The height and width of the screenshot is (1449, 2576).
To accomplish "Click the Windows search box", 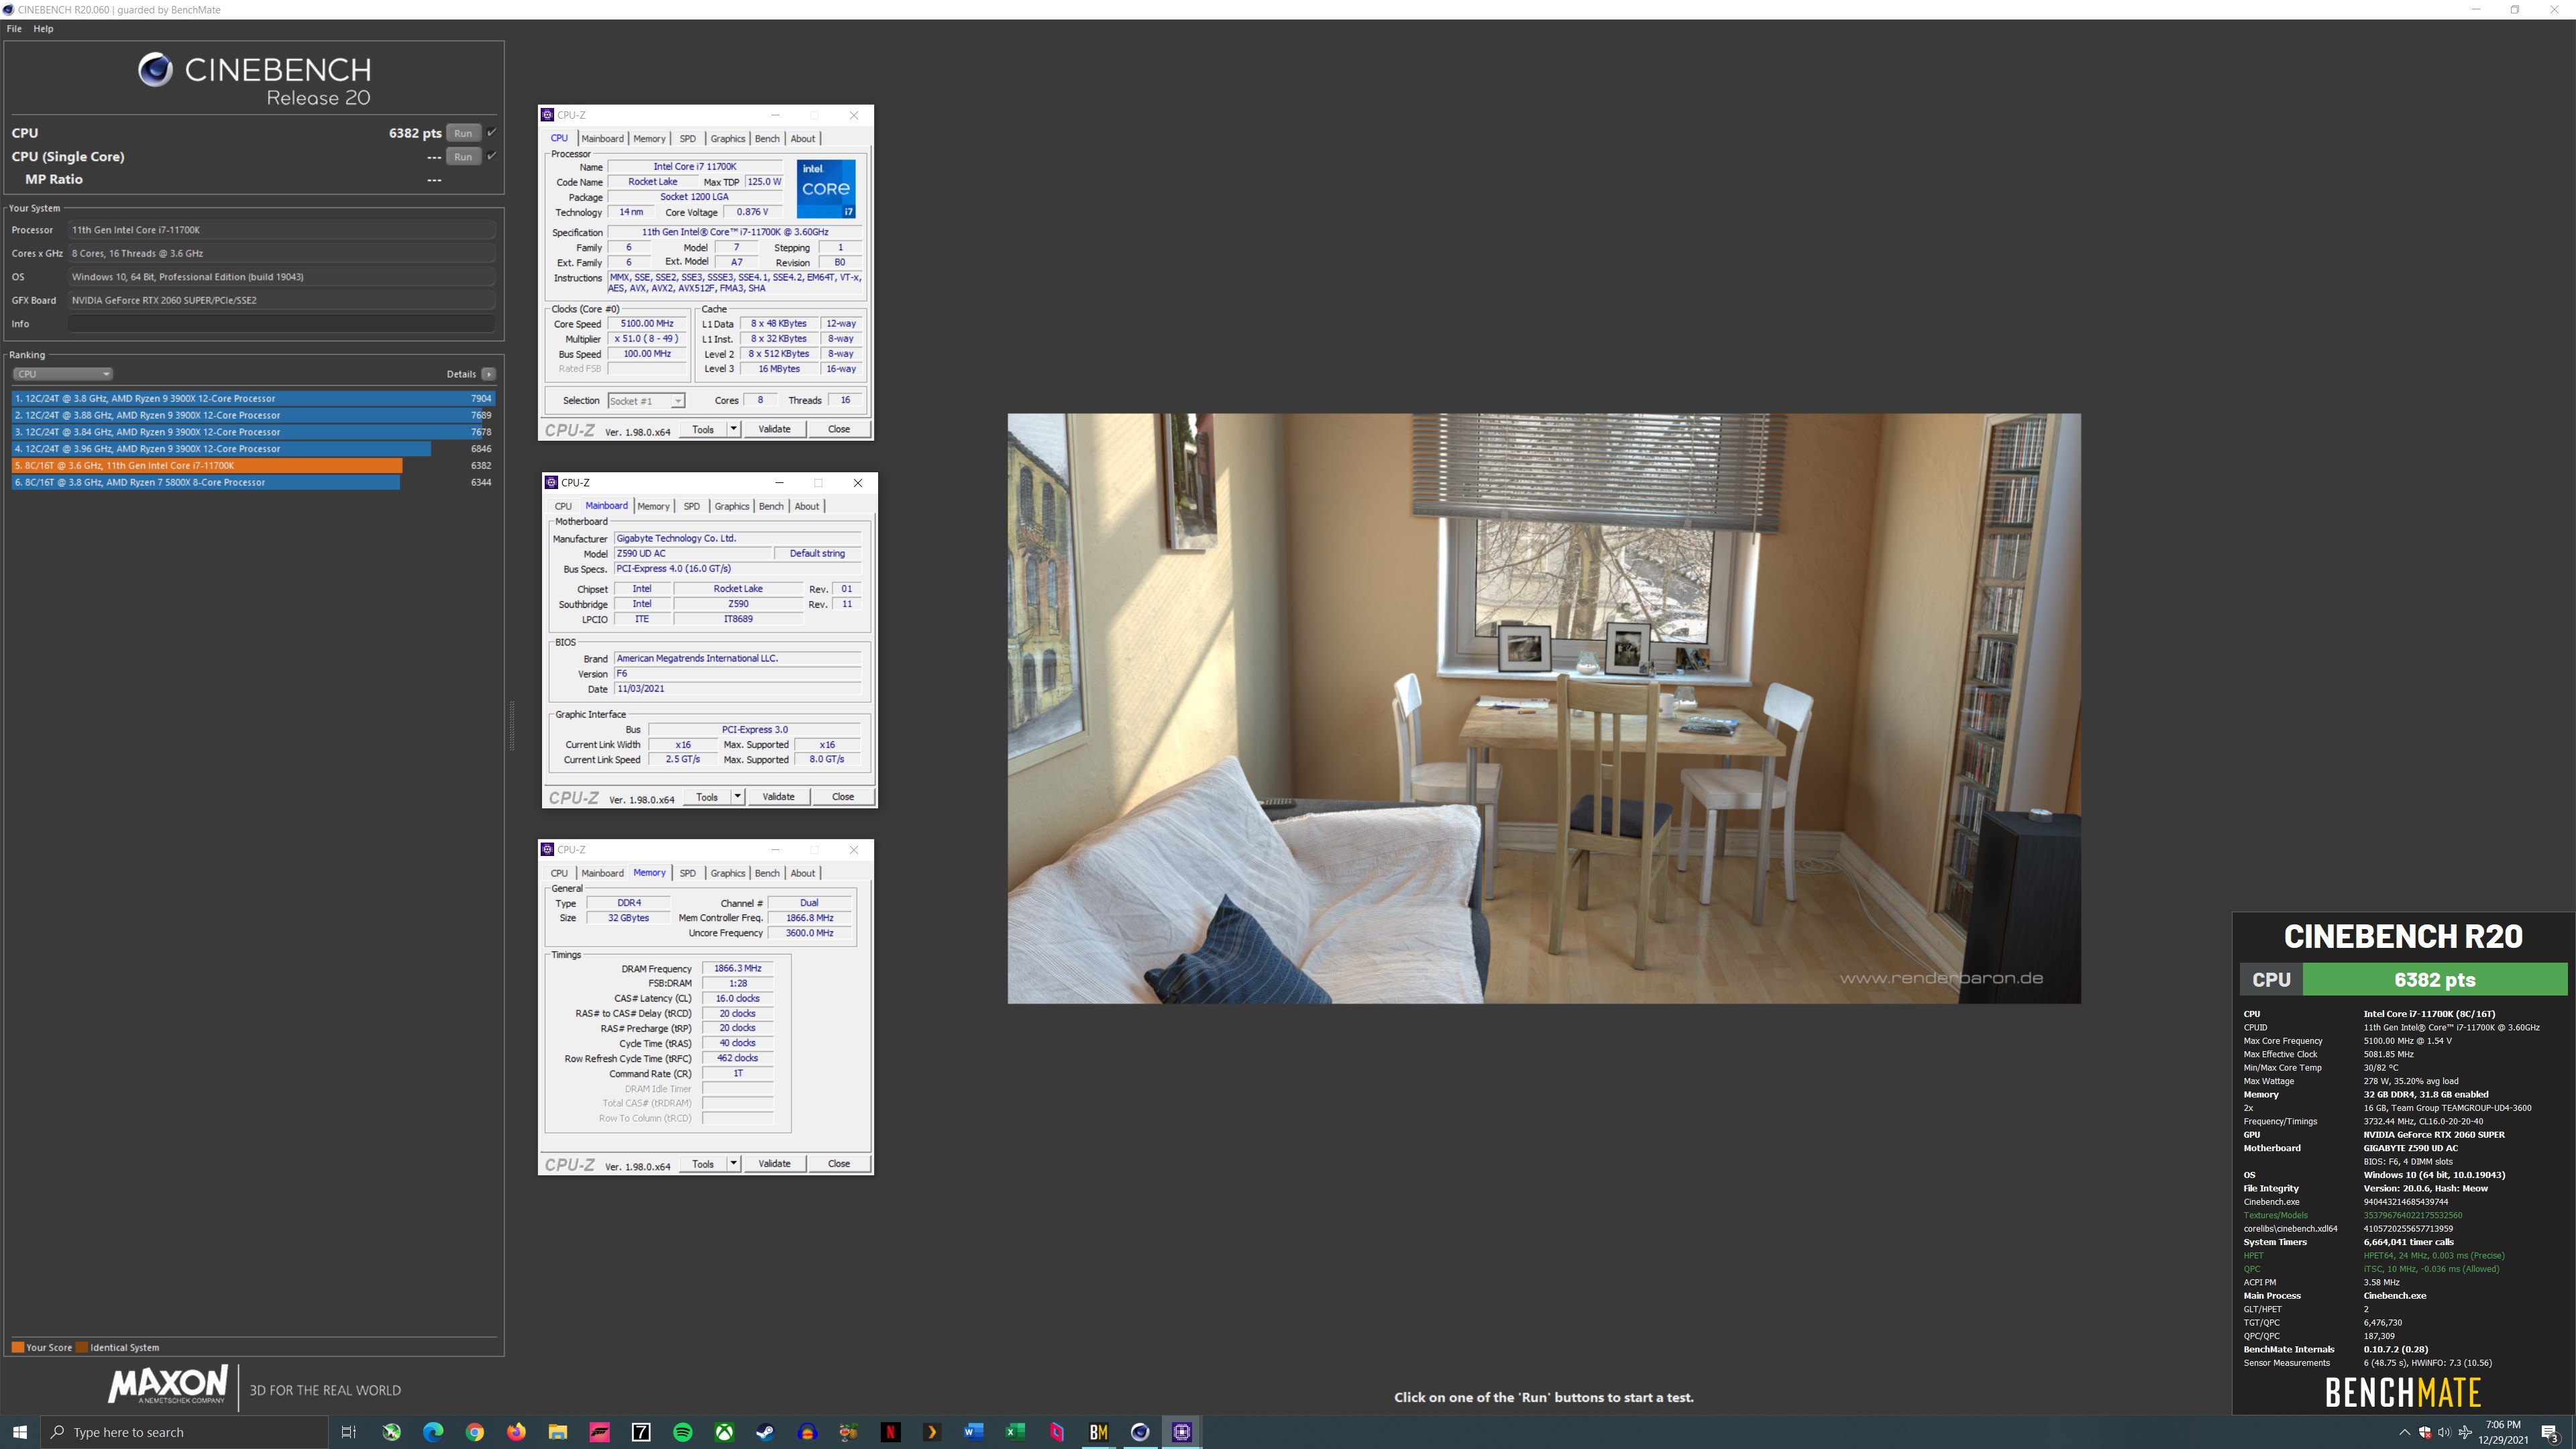I will point(184,1432).
